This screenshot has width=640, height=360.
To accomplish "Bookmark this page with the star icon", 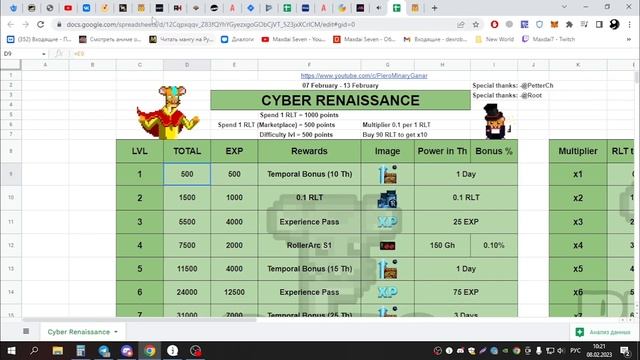I will 476,24.
